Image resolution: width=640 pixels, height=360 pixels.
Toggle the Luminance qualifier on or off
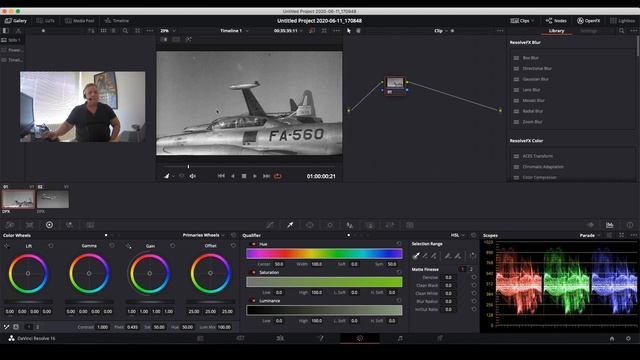[x=253, y=301]
